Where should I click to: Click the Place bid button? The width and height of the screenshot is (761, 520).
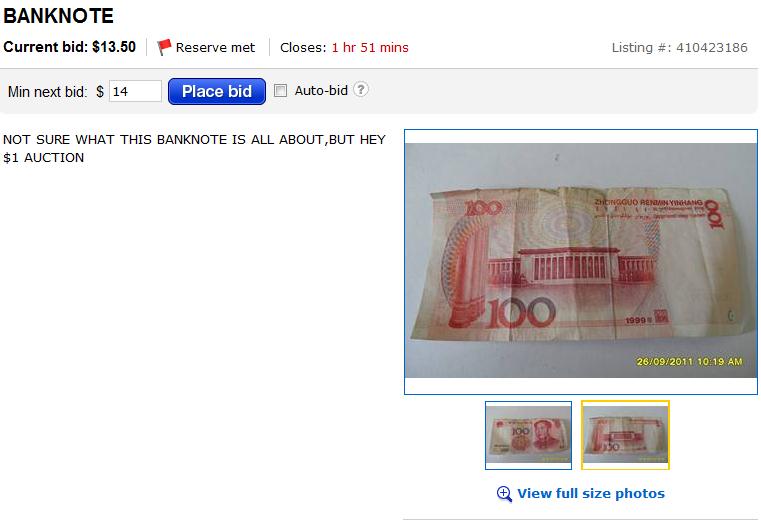(x=216, y=91)
